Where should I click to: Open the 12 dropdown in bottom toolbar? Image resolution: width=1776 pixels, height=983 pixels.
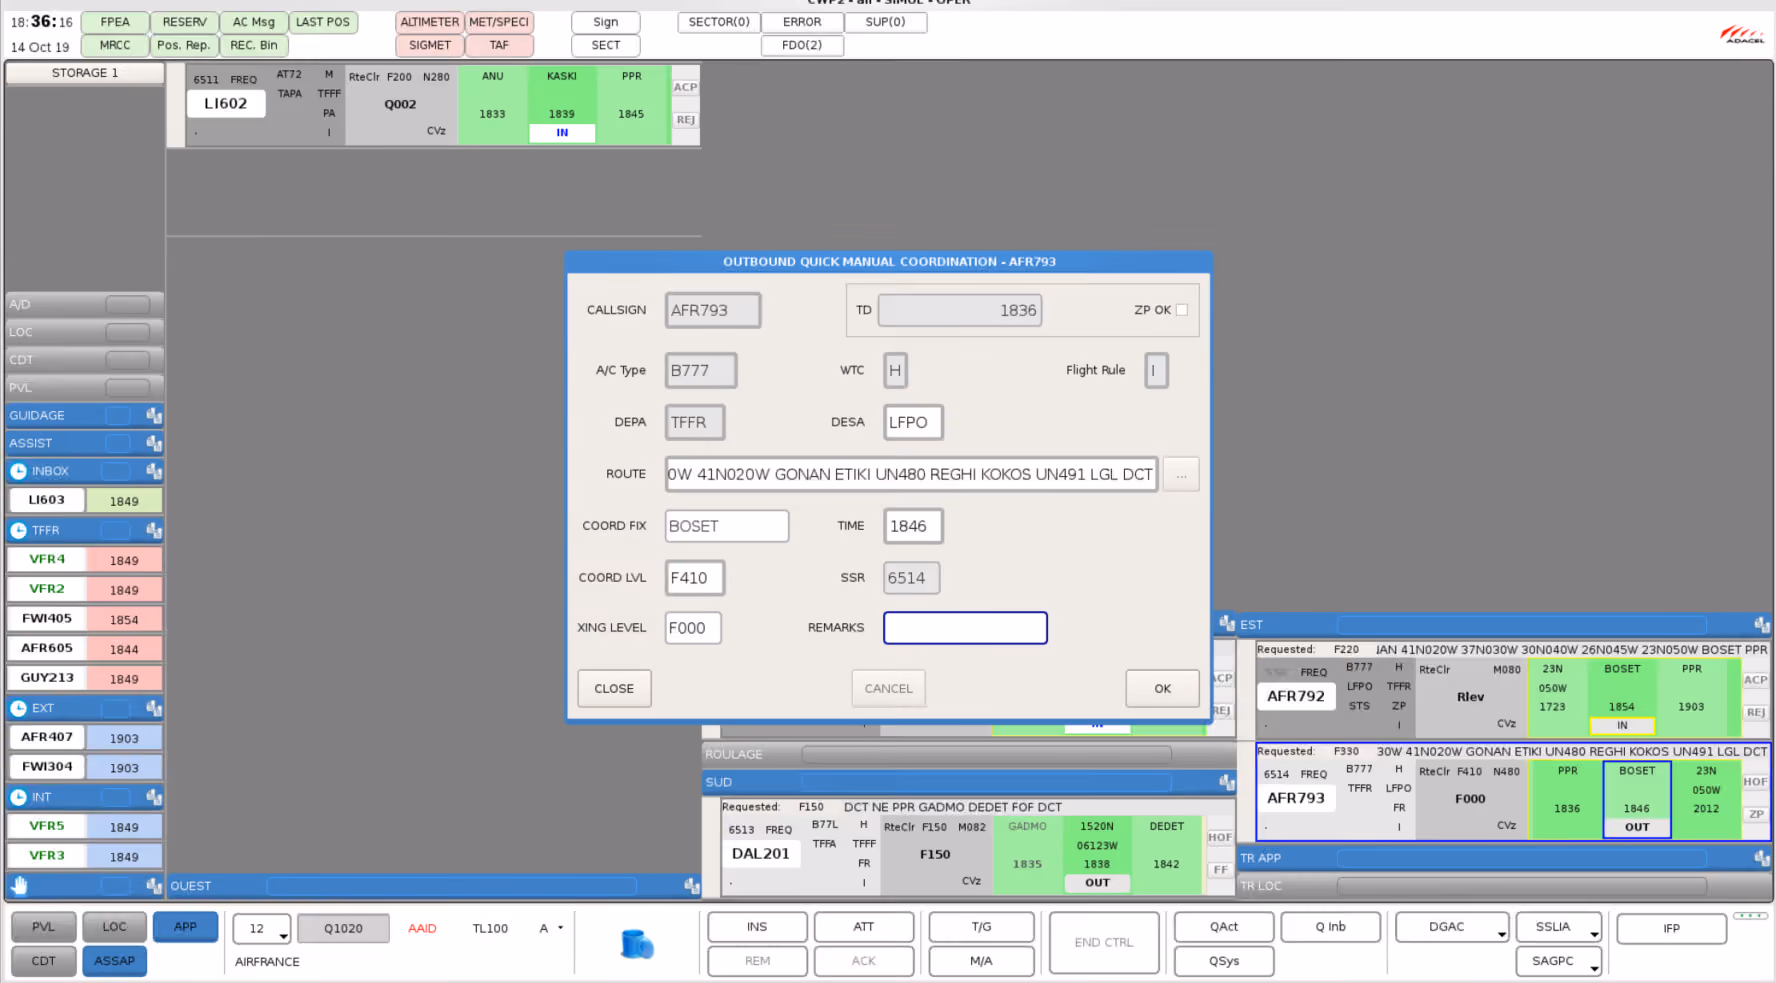click(262, 929)
